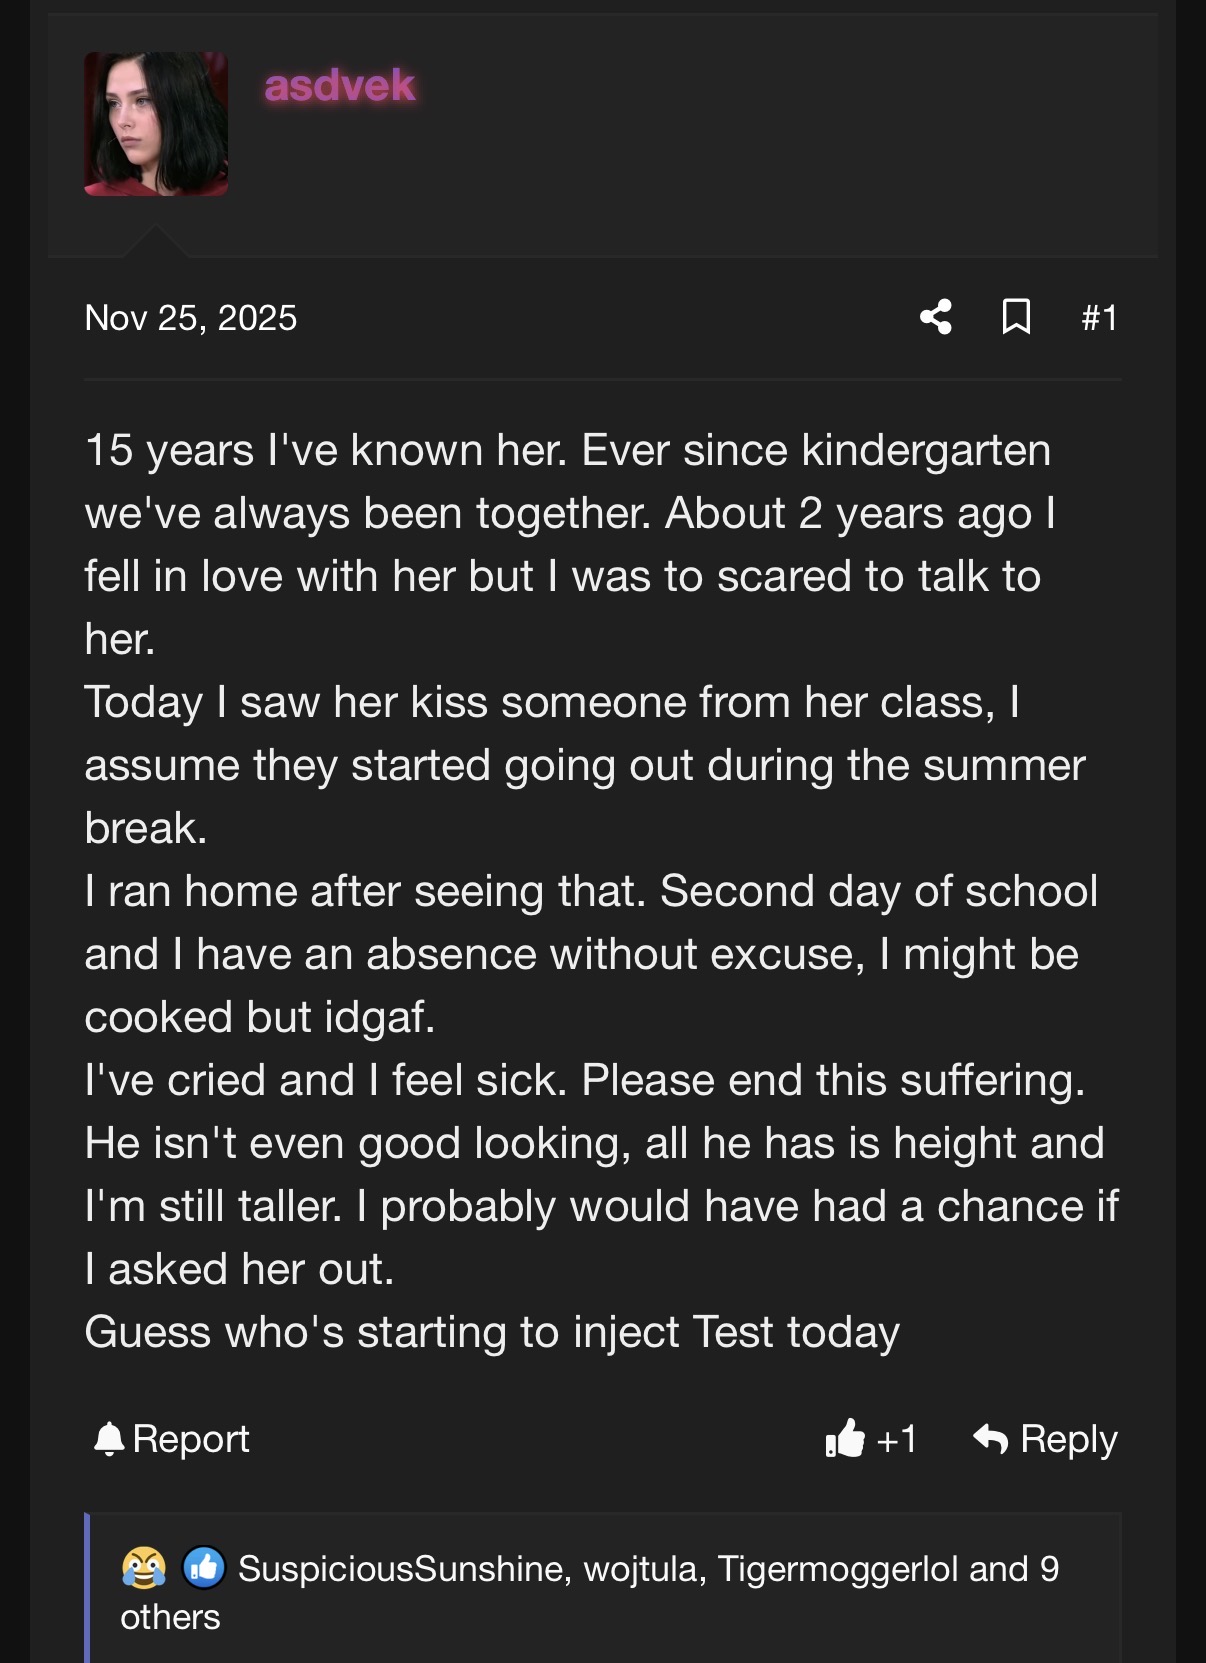Click the line "Guess who's starting to inject Test today"

tap(492, 1332)
